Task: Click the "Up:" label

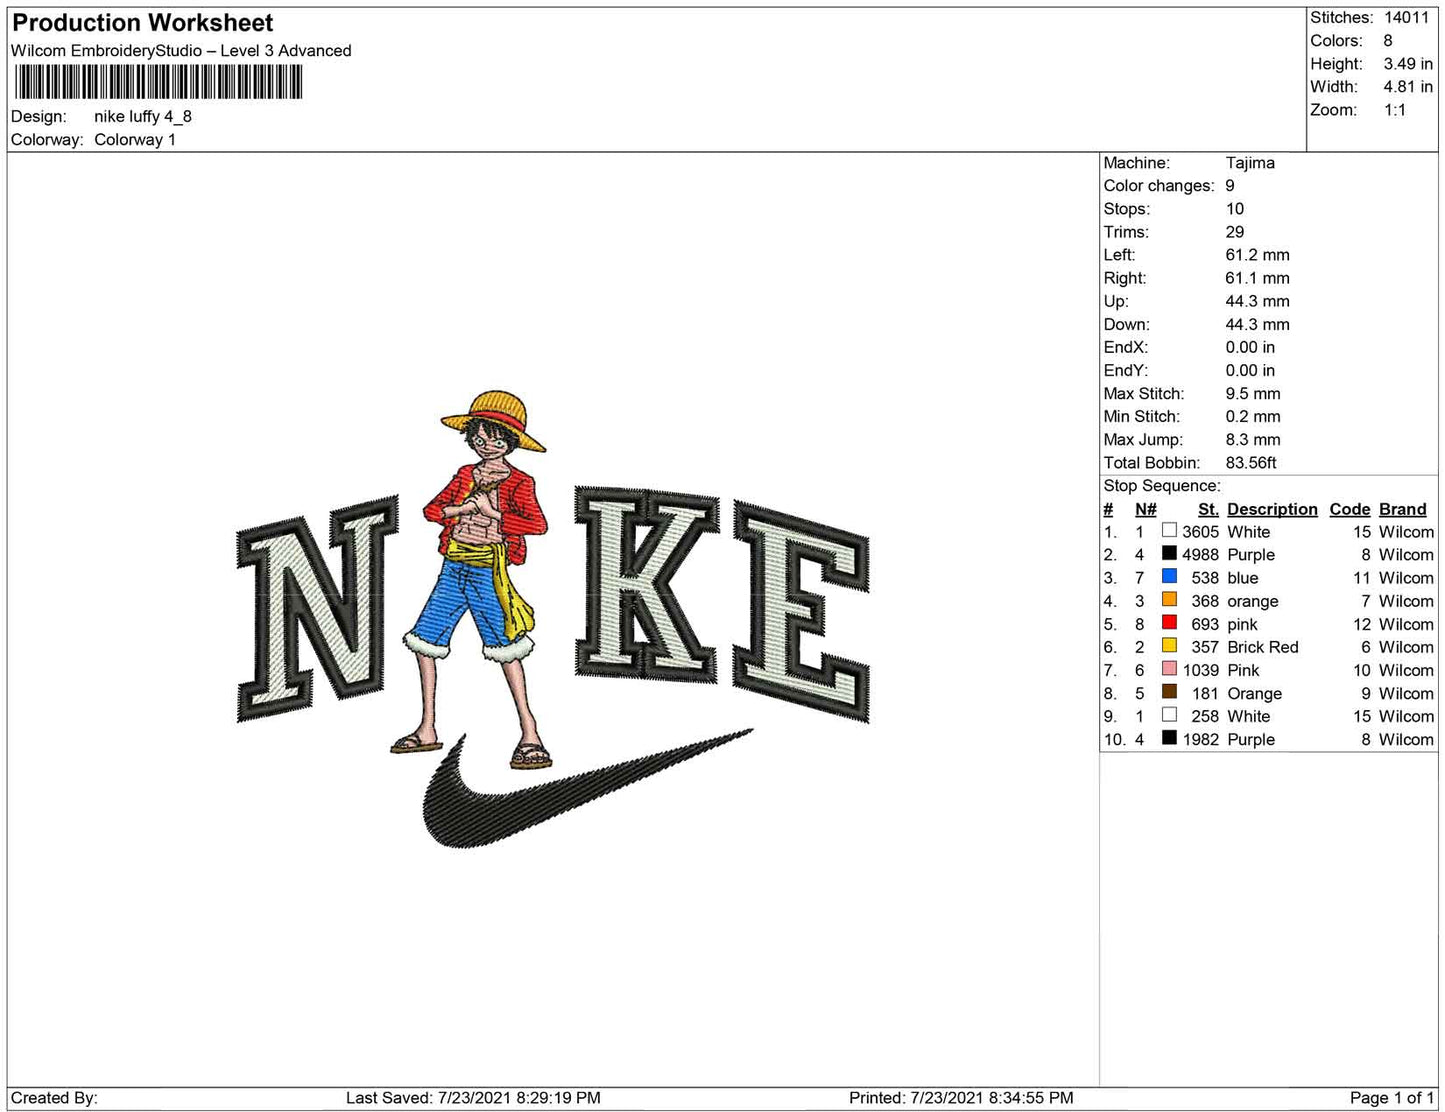Action: click(x=1116, y=301)
